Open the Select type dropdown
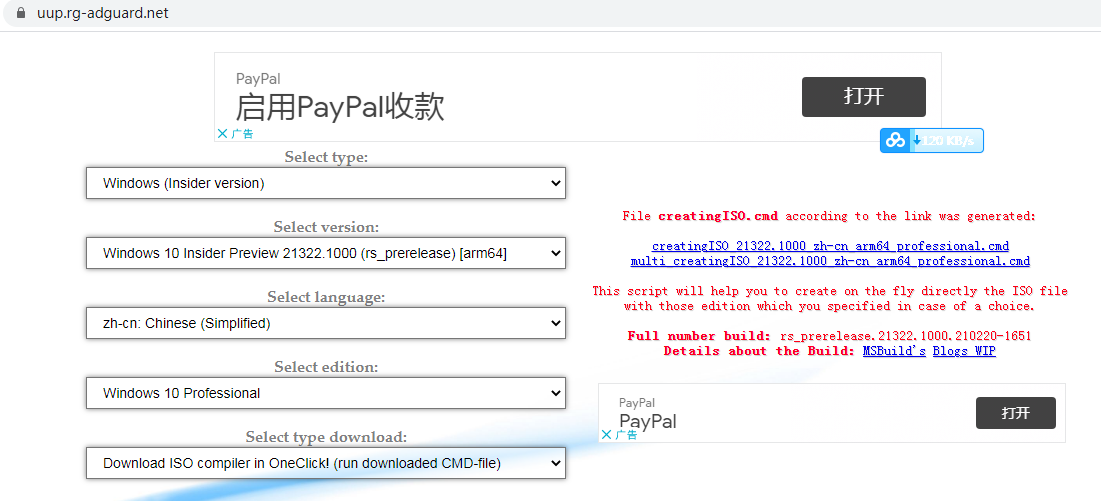 [326, 183]
